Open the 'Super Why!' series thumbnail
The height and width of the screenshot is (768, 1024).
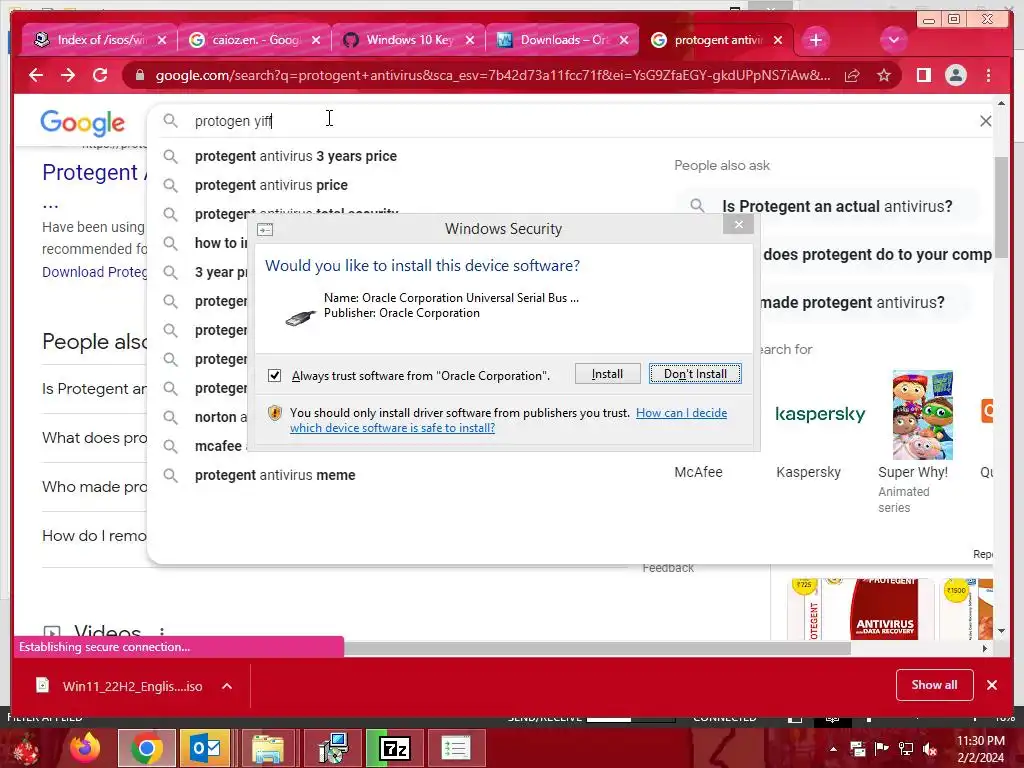click(923, 415)
